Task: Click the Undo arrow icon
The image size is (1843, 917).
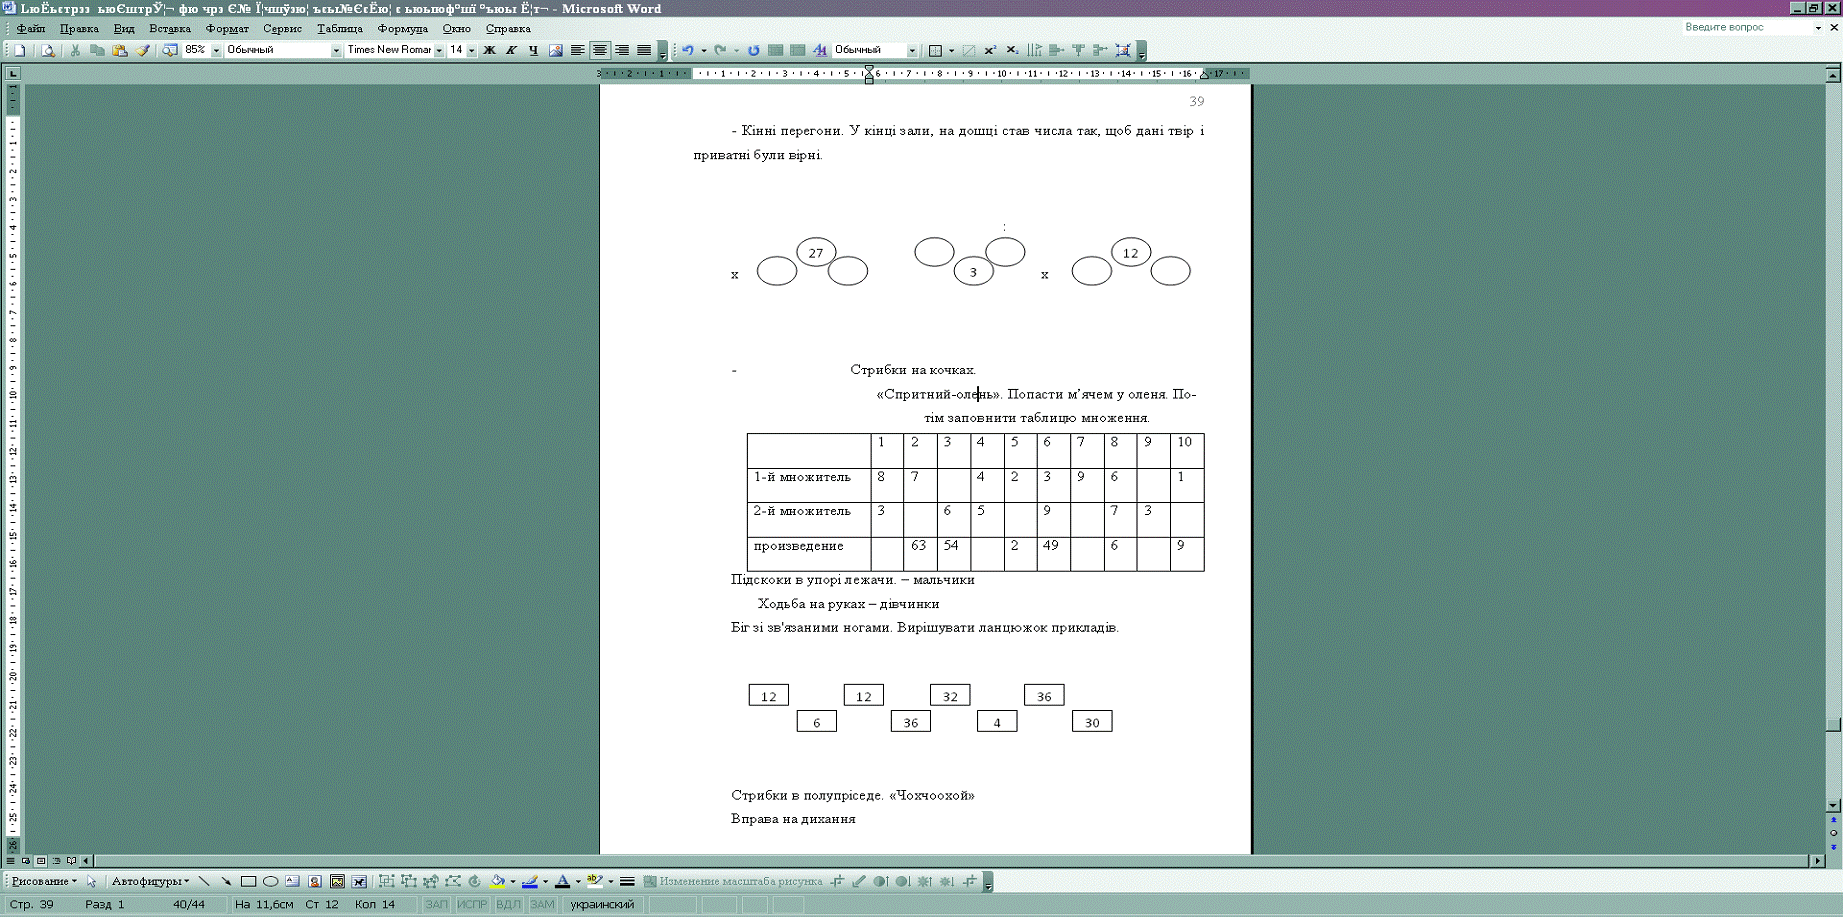Action: tap(688, 50)
